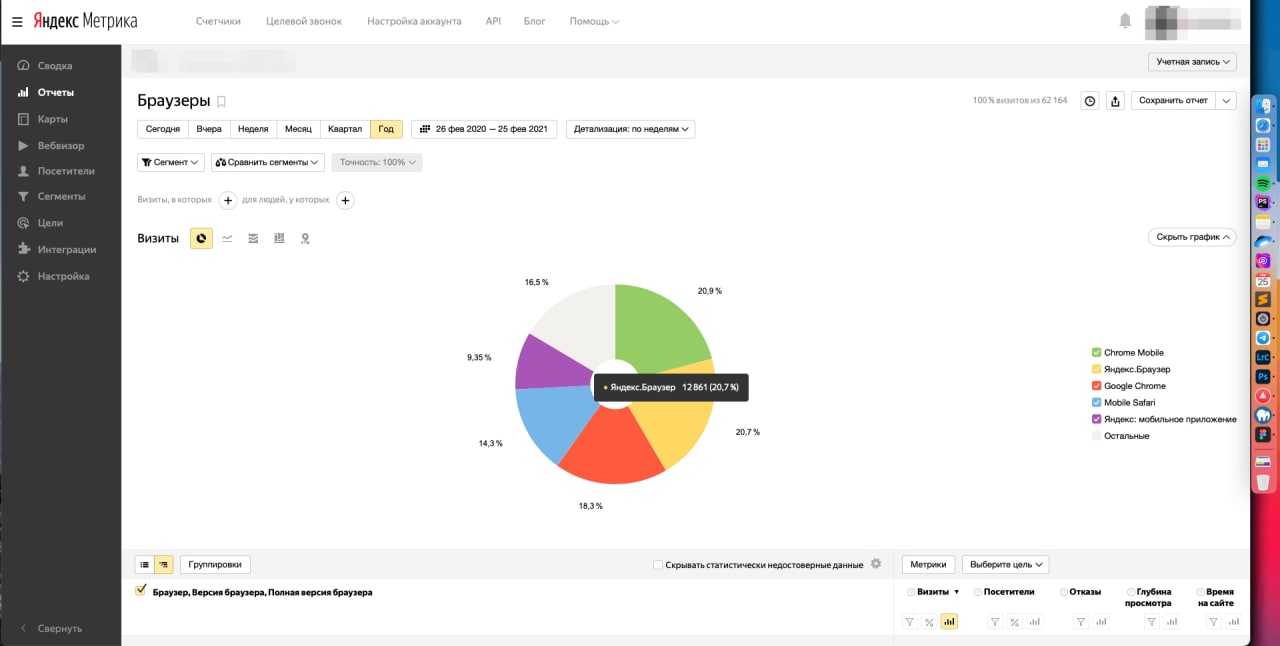
Task: Click the red Google Chrome legend swatch
Action: click(x=1096, y=386)
